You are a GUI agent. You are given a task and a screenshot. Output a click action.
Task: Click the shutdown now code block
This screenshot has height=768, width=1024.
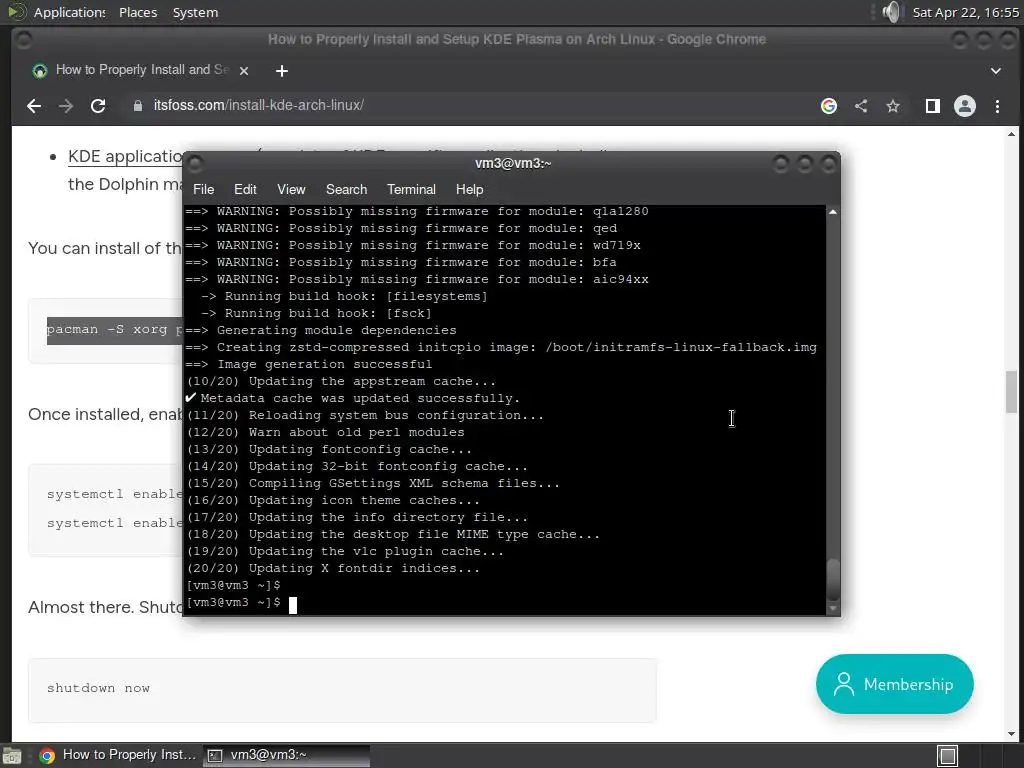342,690
